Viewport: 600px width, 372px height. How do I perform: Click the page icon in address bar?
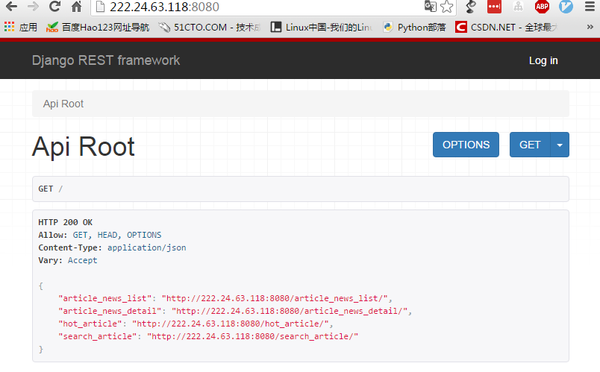(100, 7)
